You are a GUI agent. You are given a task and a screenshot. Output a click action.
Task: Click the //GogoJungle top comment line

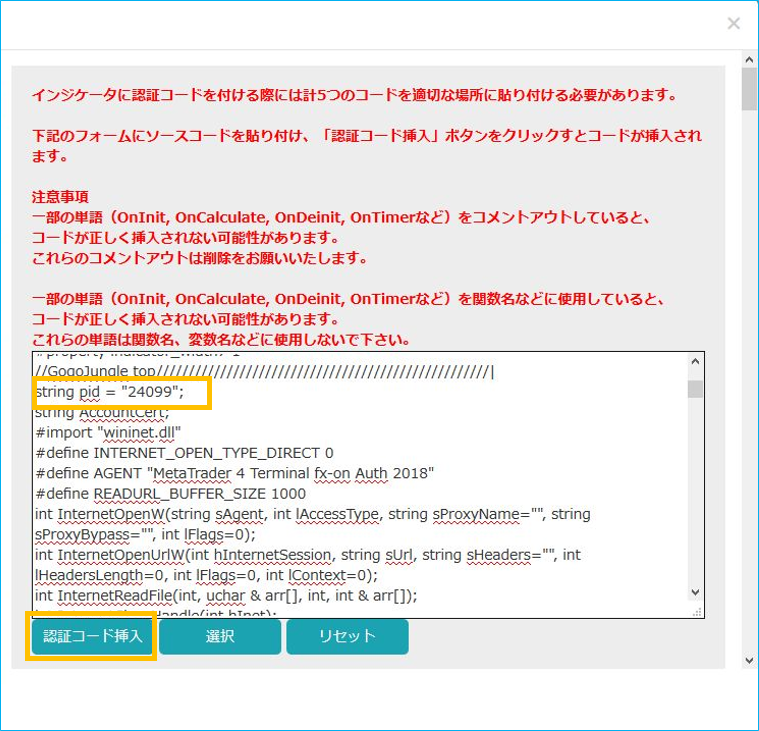[265, 371]
